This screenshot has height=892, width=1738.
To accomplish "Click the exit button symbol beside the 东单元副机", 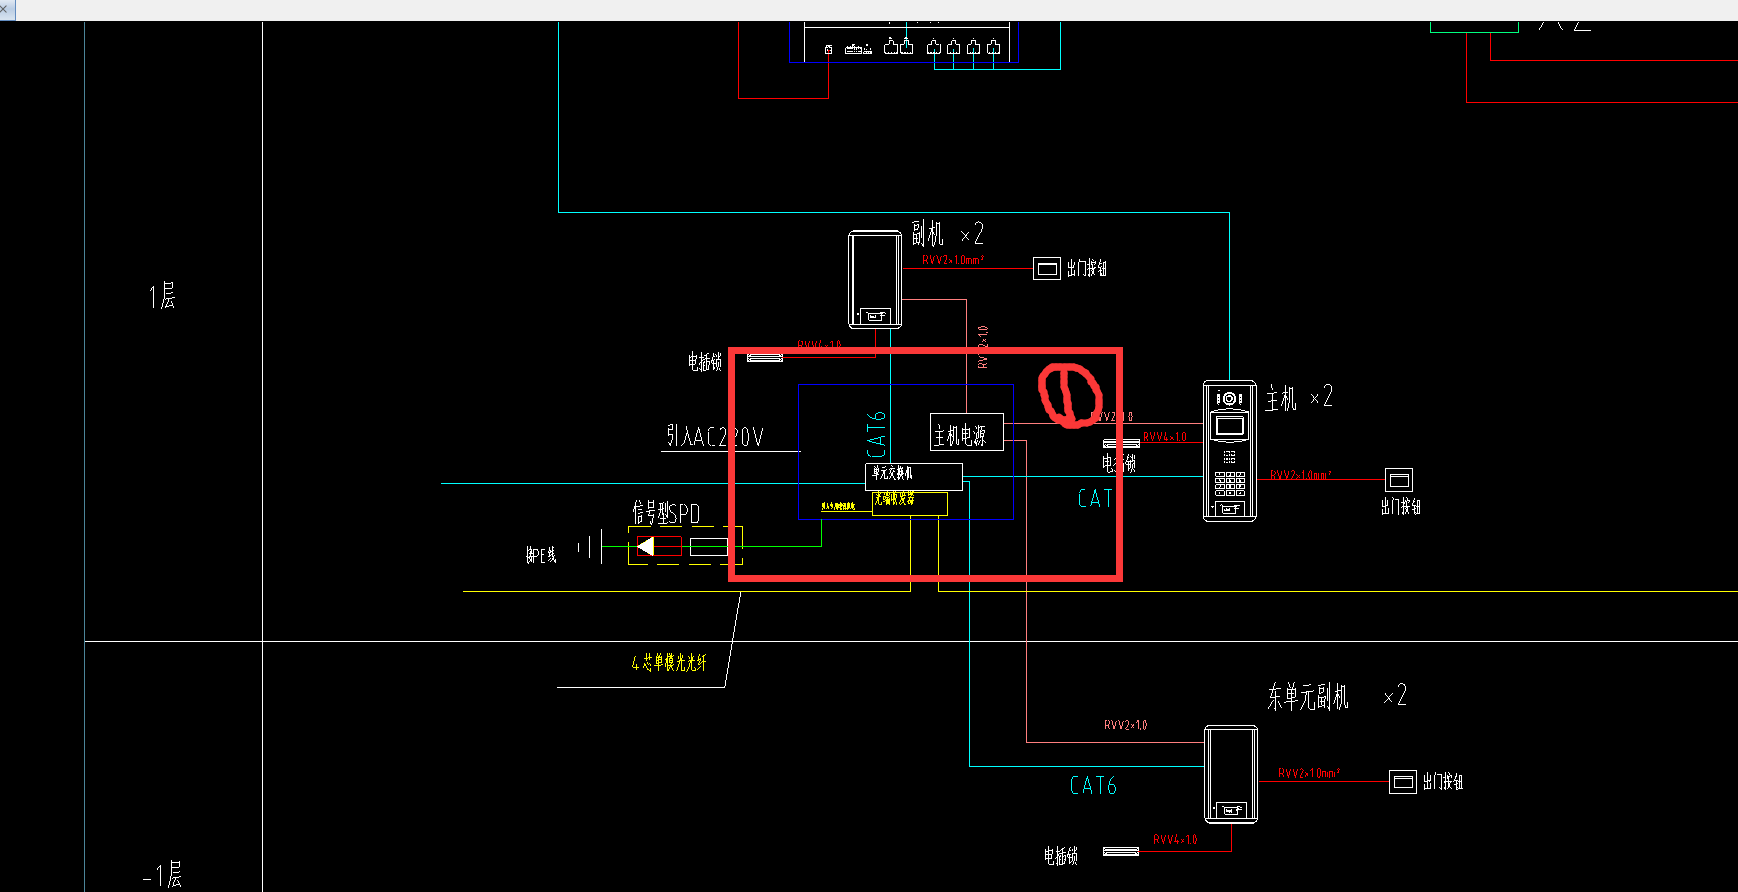I will 1403,782.
